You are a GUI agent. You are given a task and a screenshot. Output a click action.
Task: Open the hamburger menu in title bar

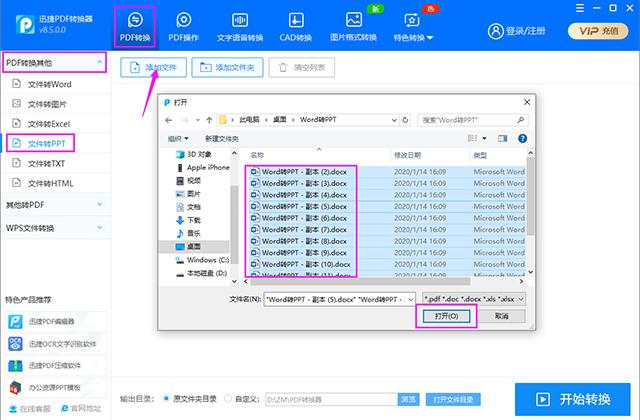[x=580, y=8]
